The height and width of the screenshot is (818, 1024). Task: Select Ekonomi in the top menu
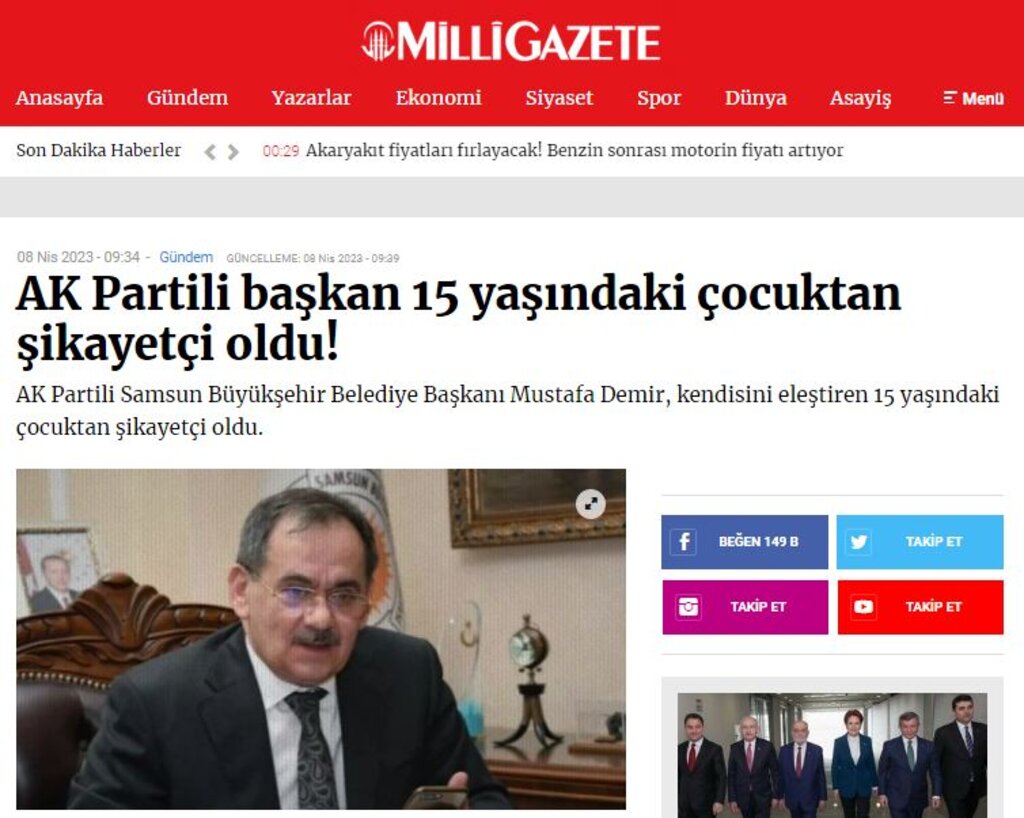point(438,98)
